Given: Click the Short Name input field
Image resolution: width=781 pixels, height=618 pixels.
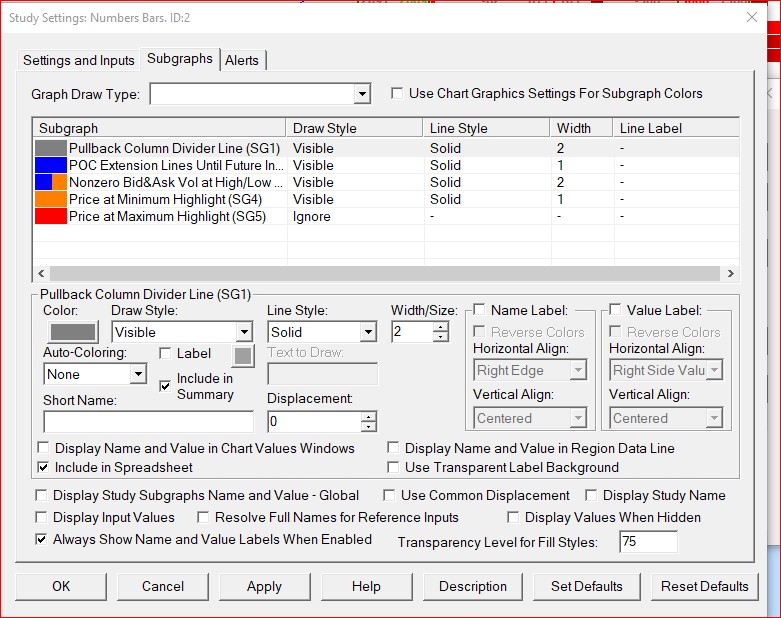Looking at the screenshot, I should pos(148,422).
